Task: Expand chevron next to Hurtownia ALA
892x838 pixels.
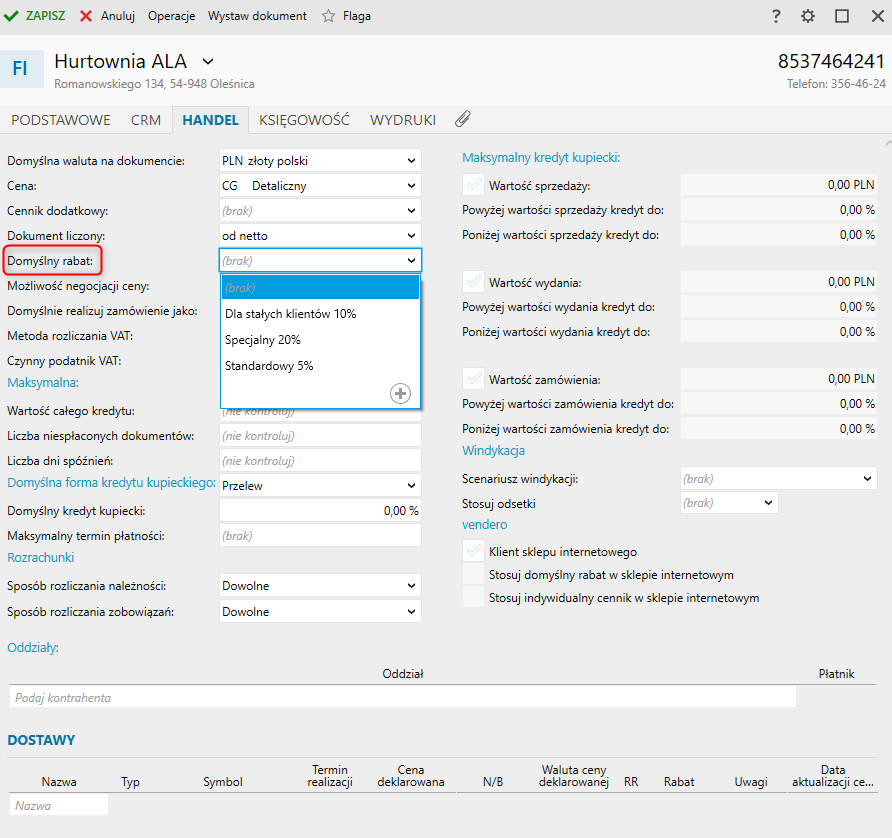Action: coord(208,62)
